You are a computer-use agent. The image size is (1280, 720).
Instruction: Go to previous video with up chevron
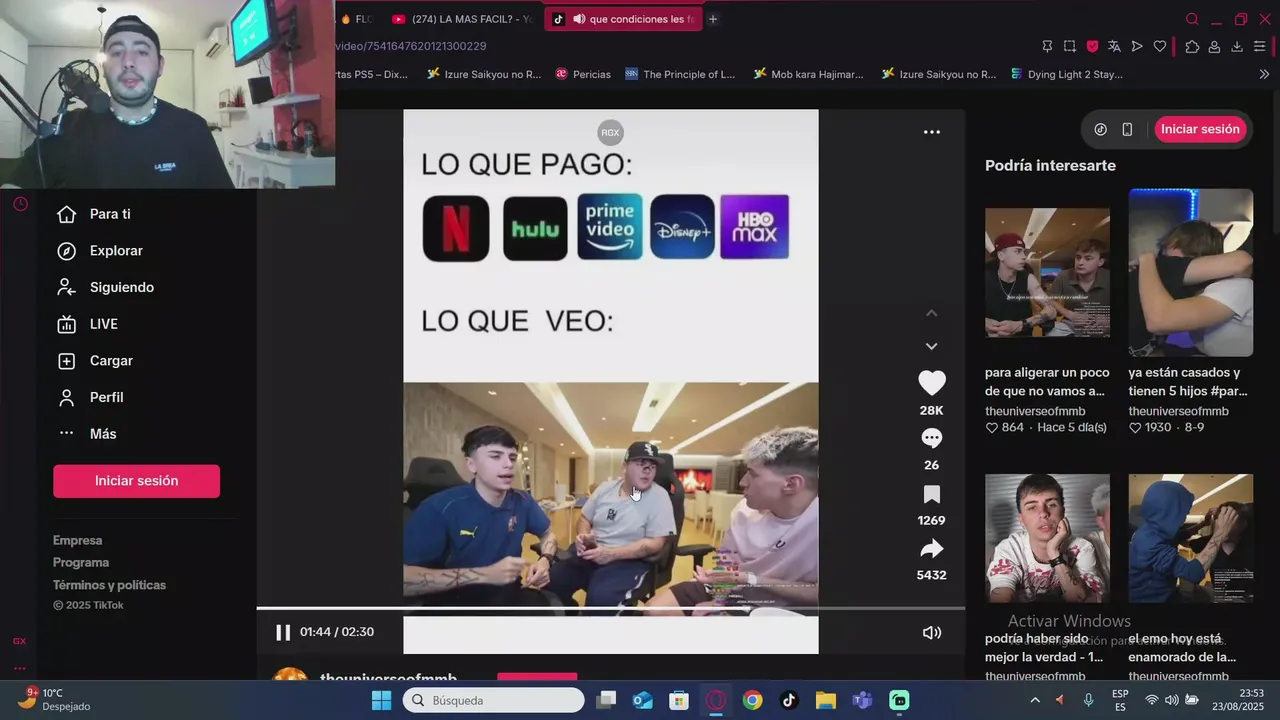[931, 313]
